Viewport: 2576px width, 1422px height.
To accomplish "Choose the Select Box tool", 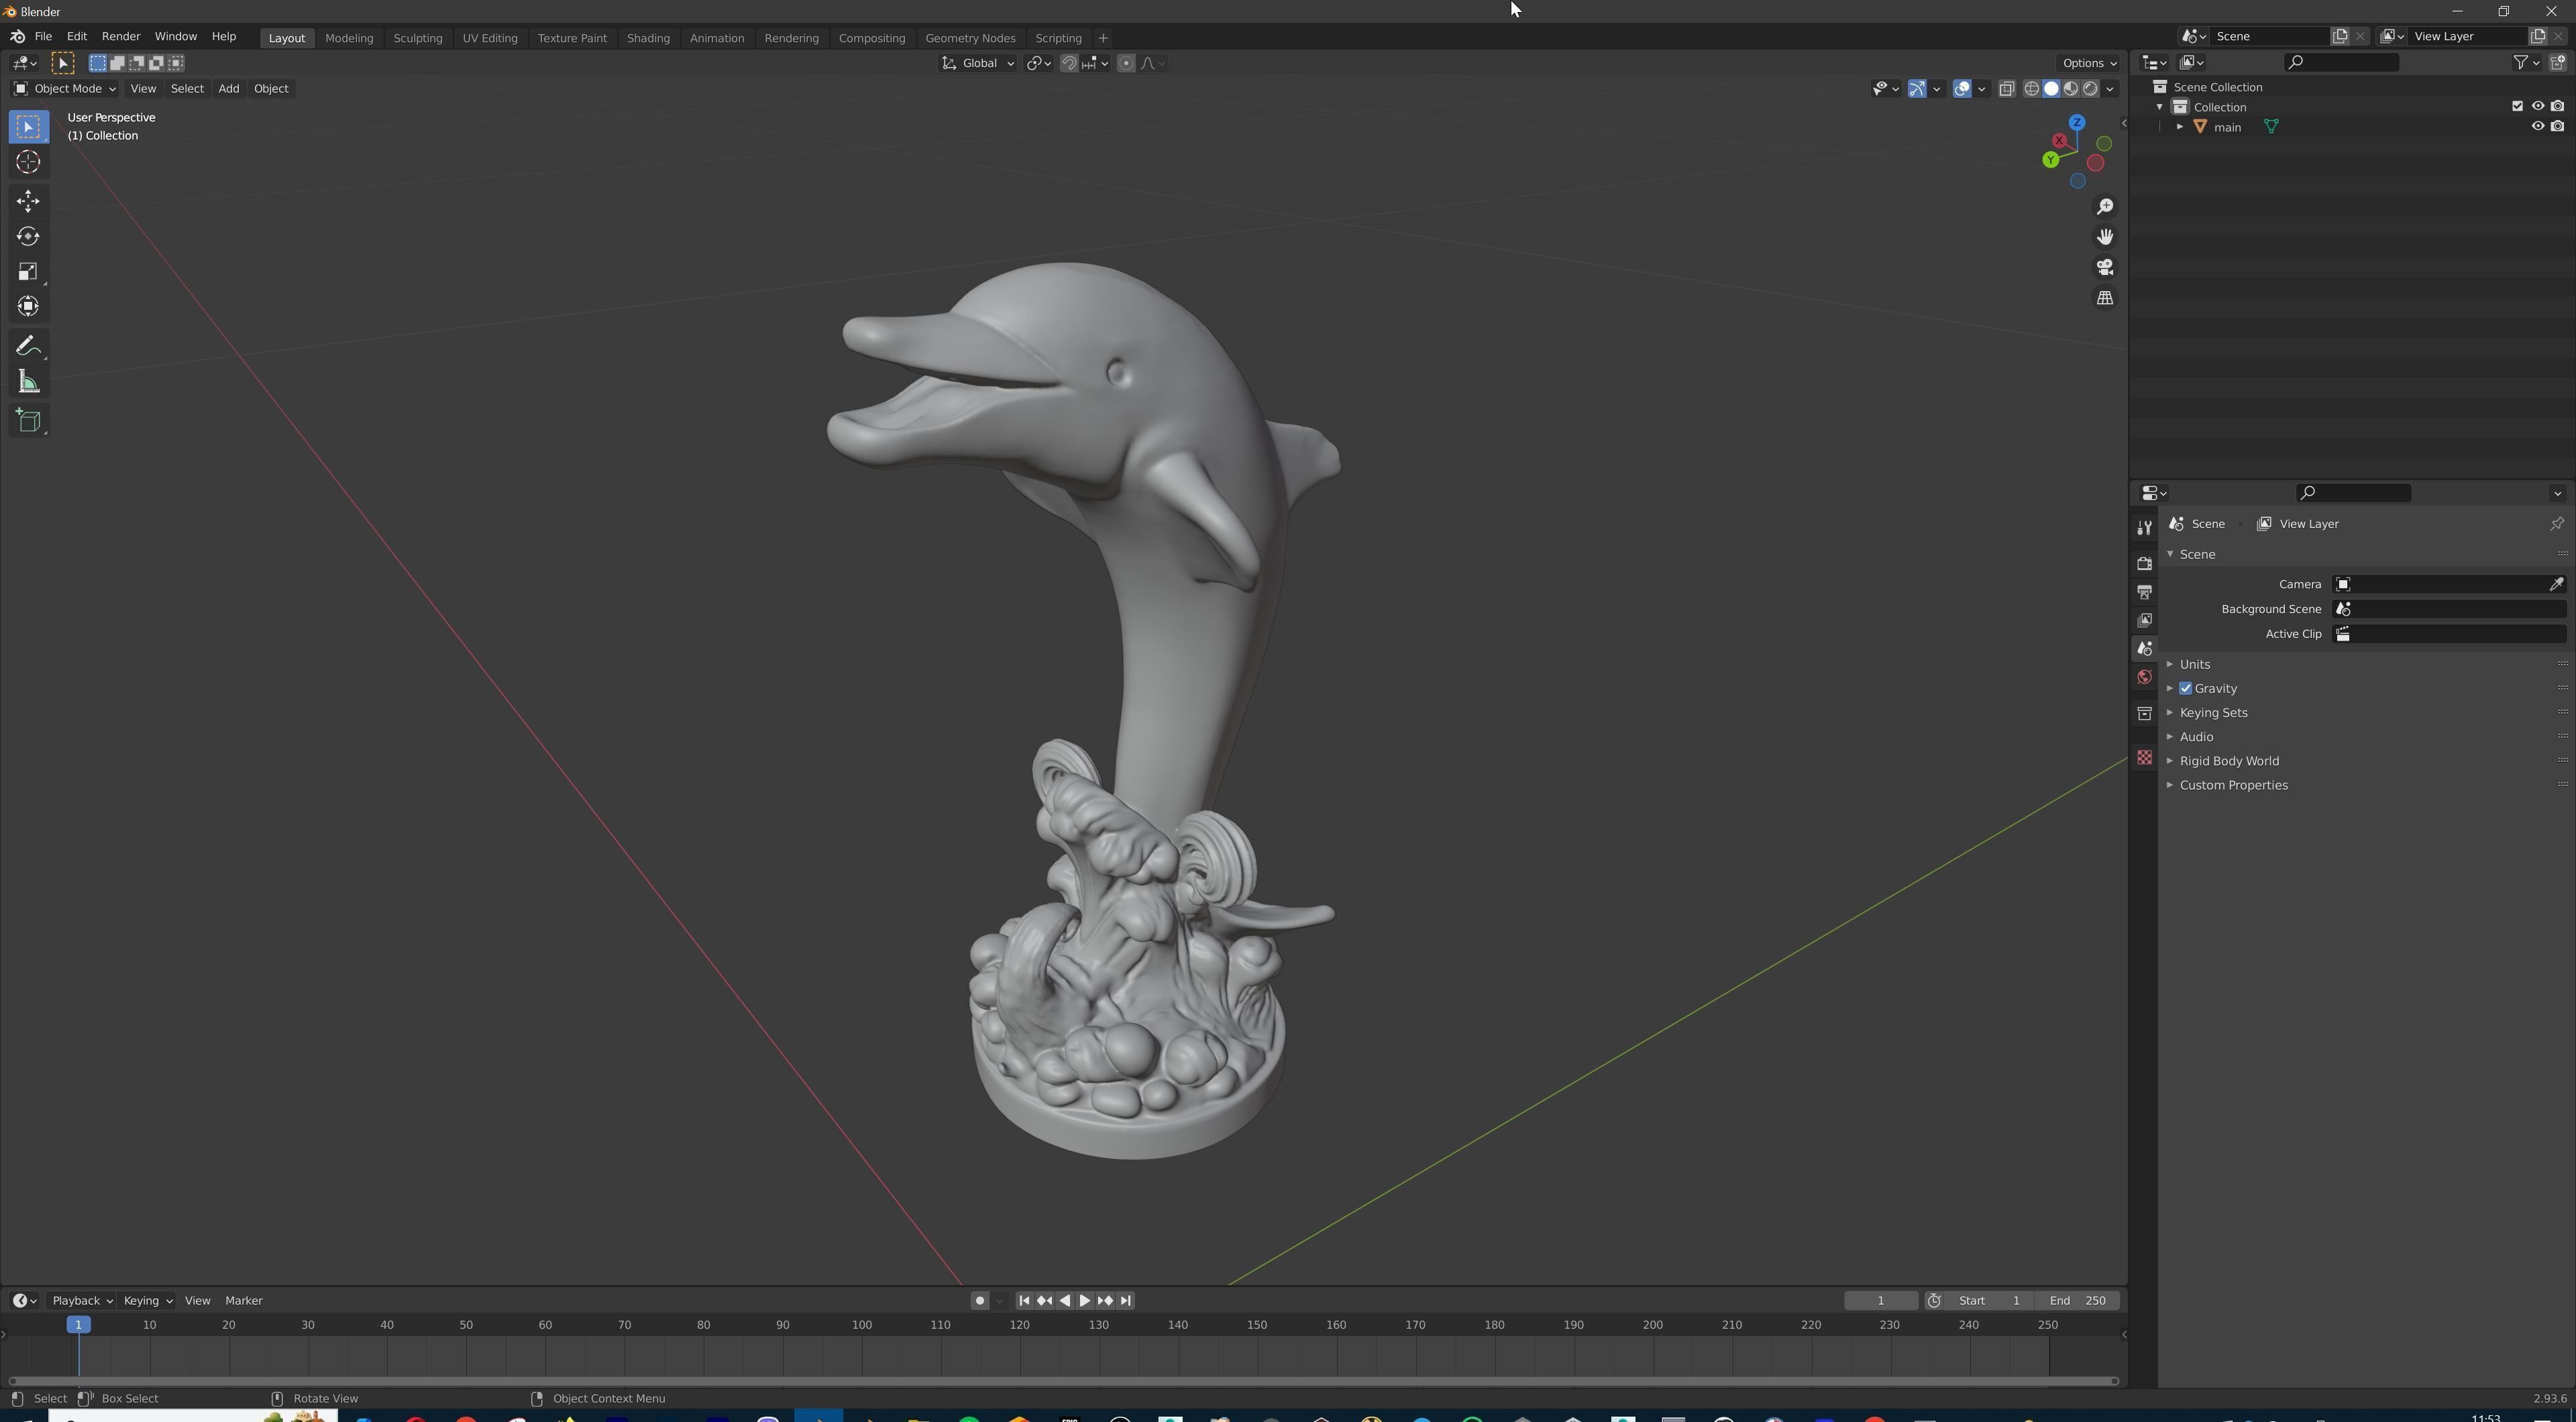I will 28,127.
